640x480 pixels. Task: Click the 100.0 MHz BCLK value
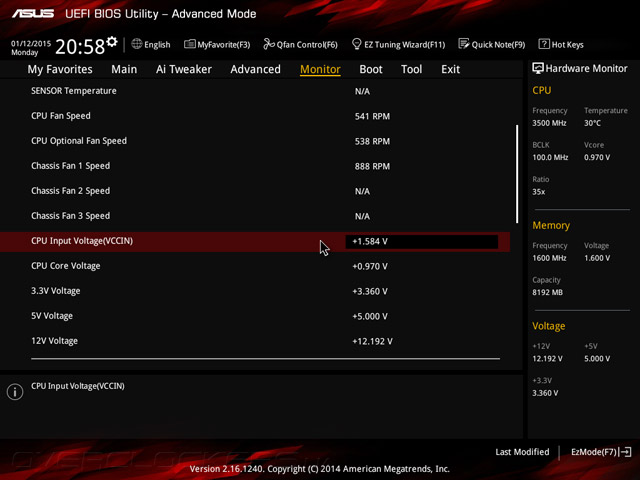pos(550,157)
